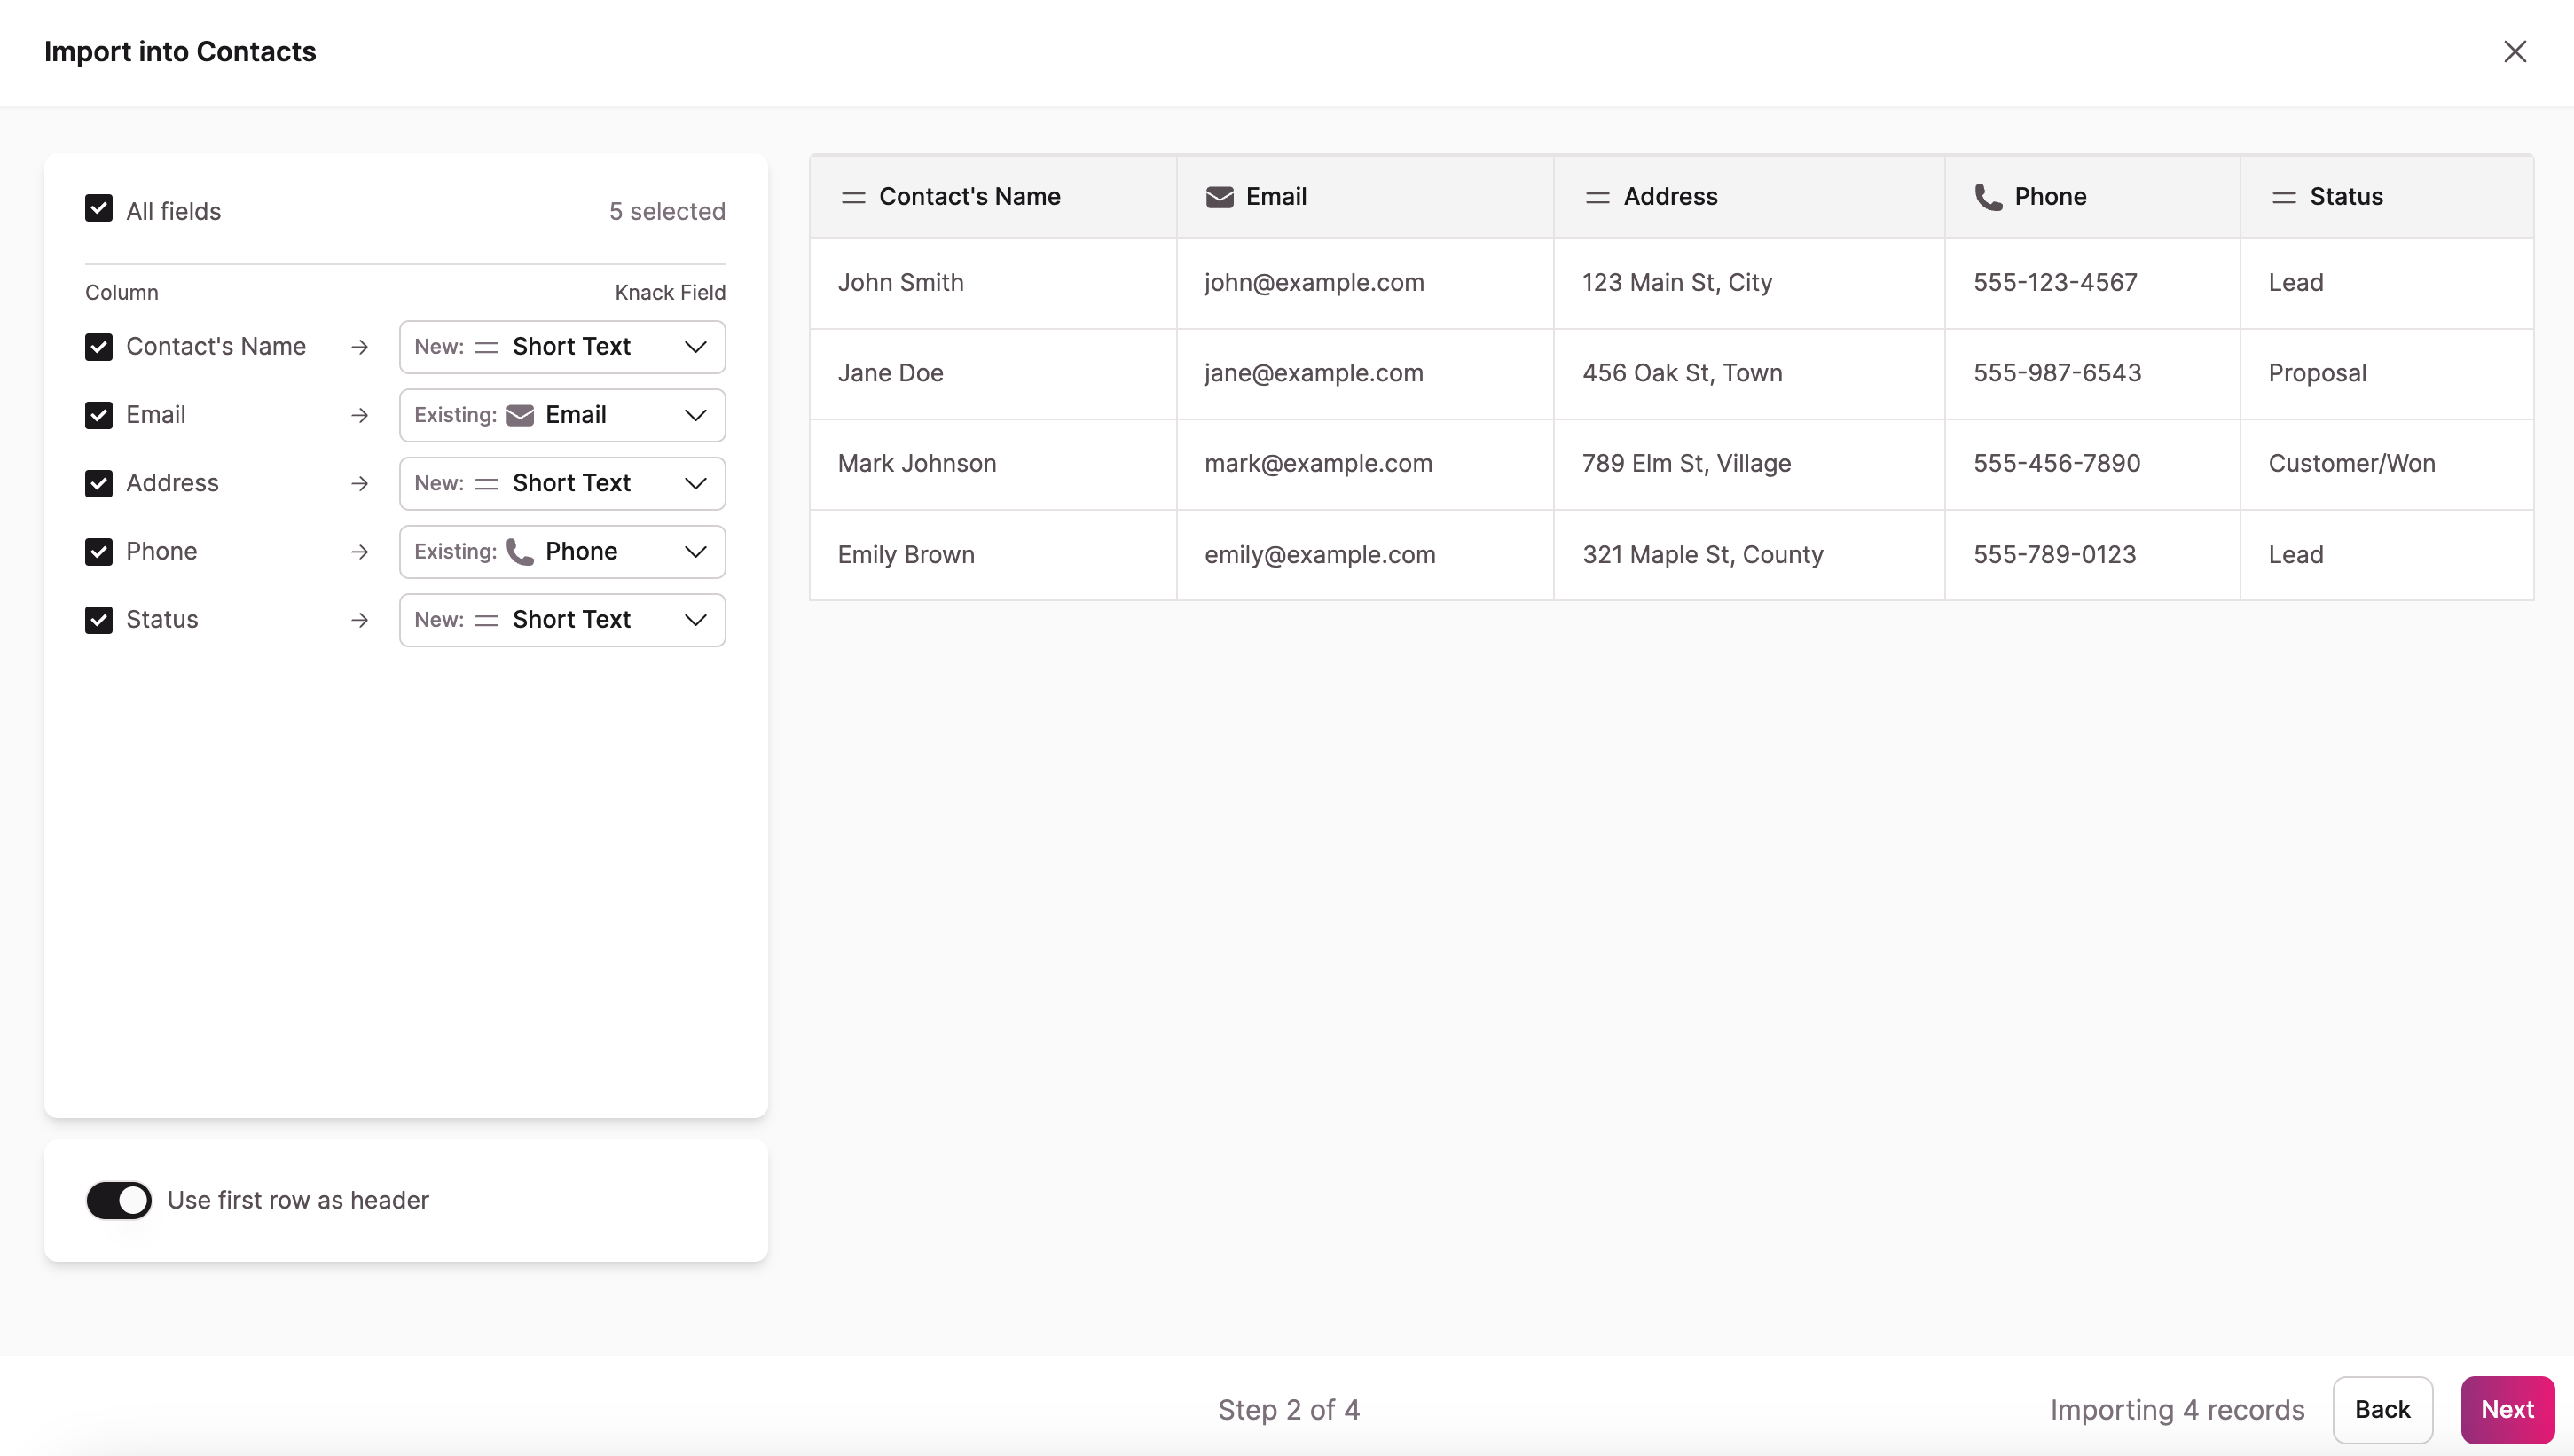Uncheck the Phone column checkbox

click(99, 552)
